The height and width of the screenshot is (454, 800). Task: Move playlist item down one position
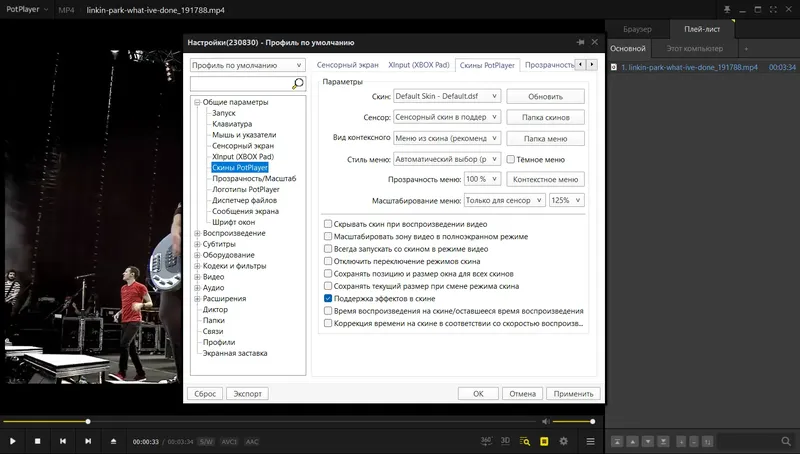[647, 442]
